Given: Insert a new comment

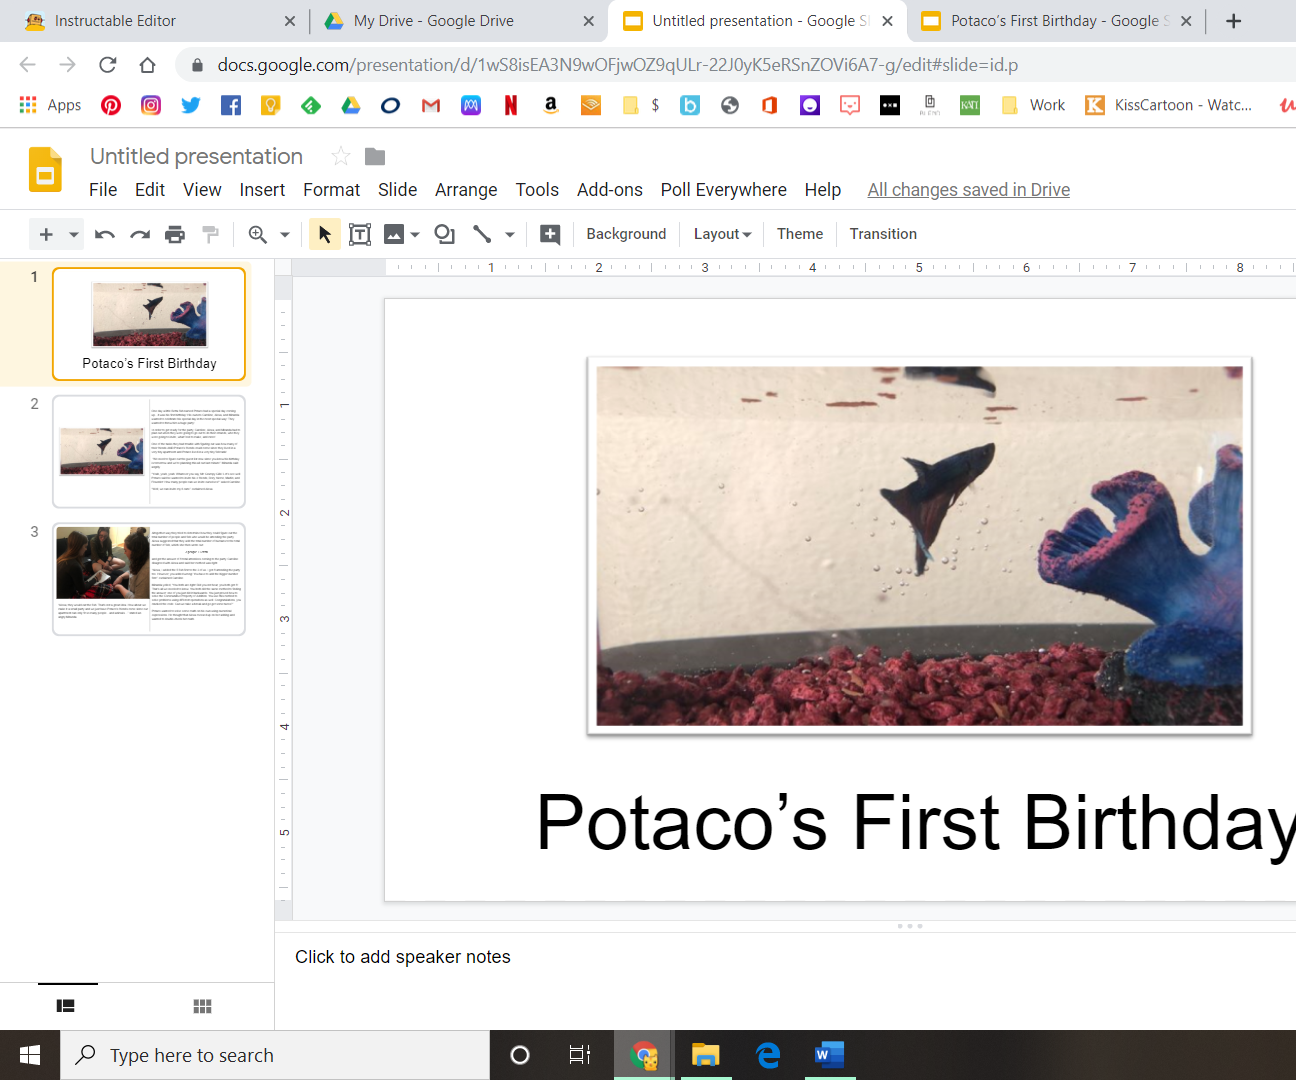Looking at the screenshot, I should (x=549, y=234).
